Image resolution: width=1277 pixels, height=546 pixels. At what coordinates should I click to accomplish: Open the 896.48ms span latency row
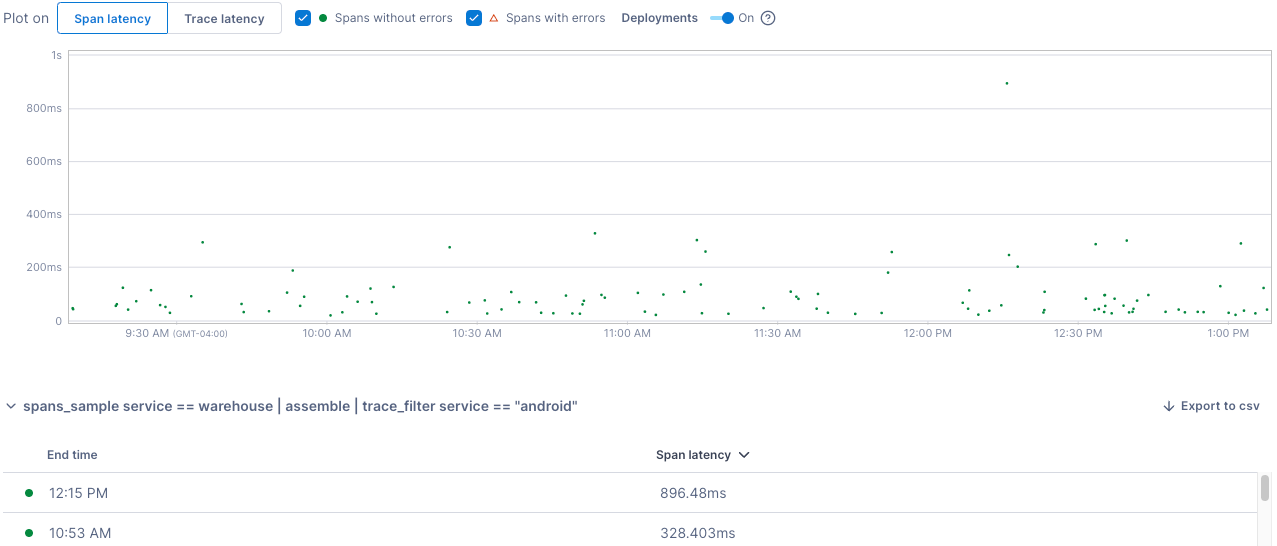click(x=693, y=493)
